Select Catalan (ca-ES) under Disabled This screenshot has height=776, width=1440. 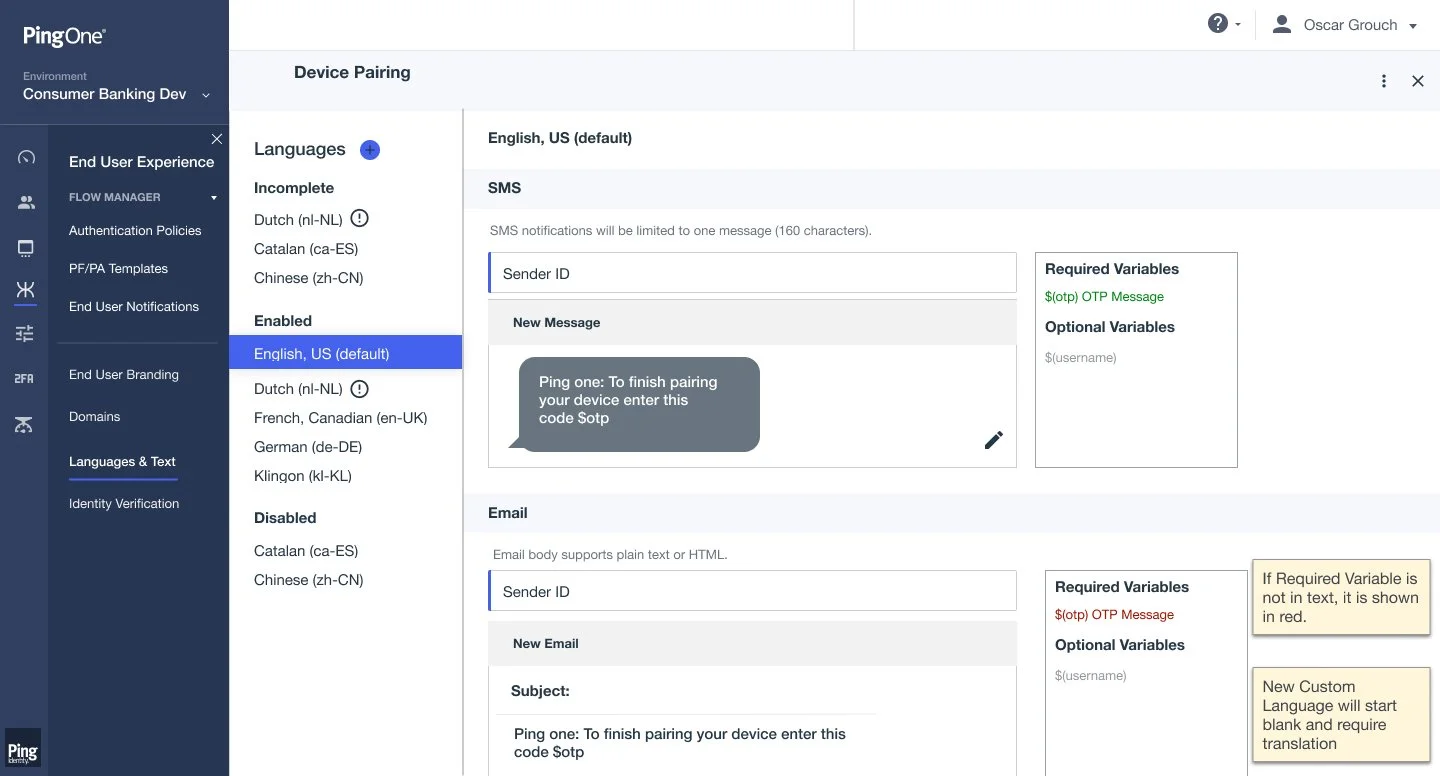tap(306, 551)
